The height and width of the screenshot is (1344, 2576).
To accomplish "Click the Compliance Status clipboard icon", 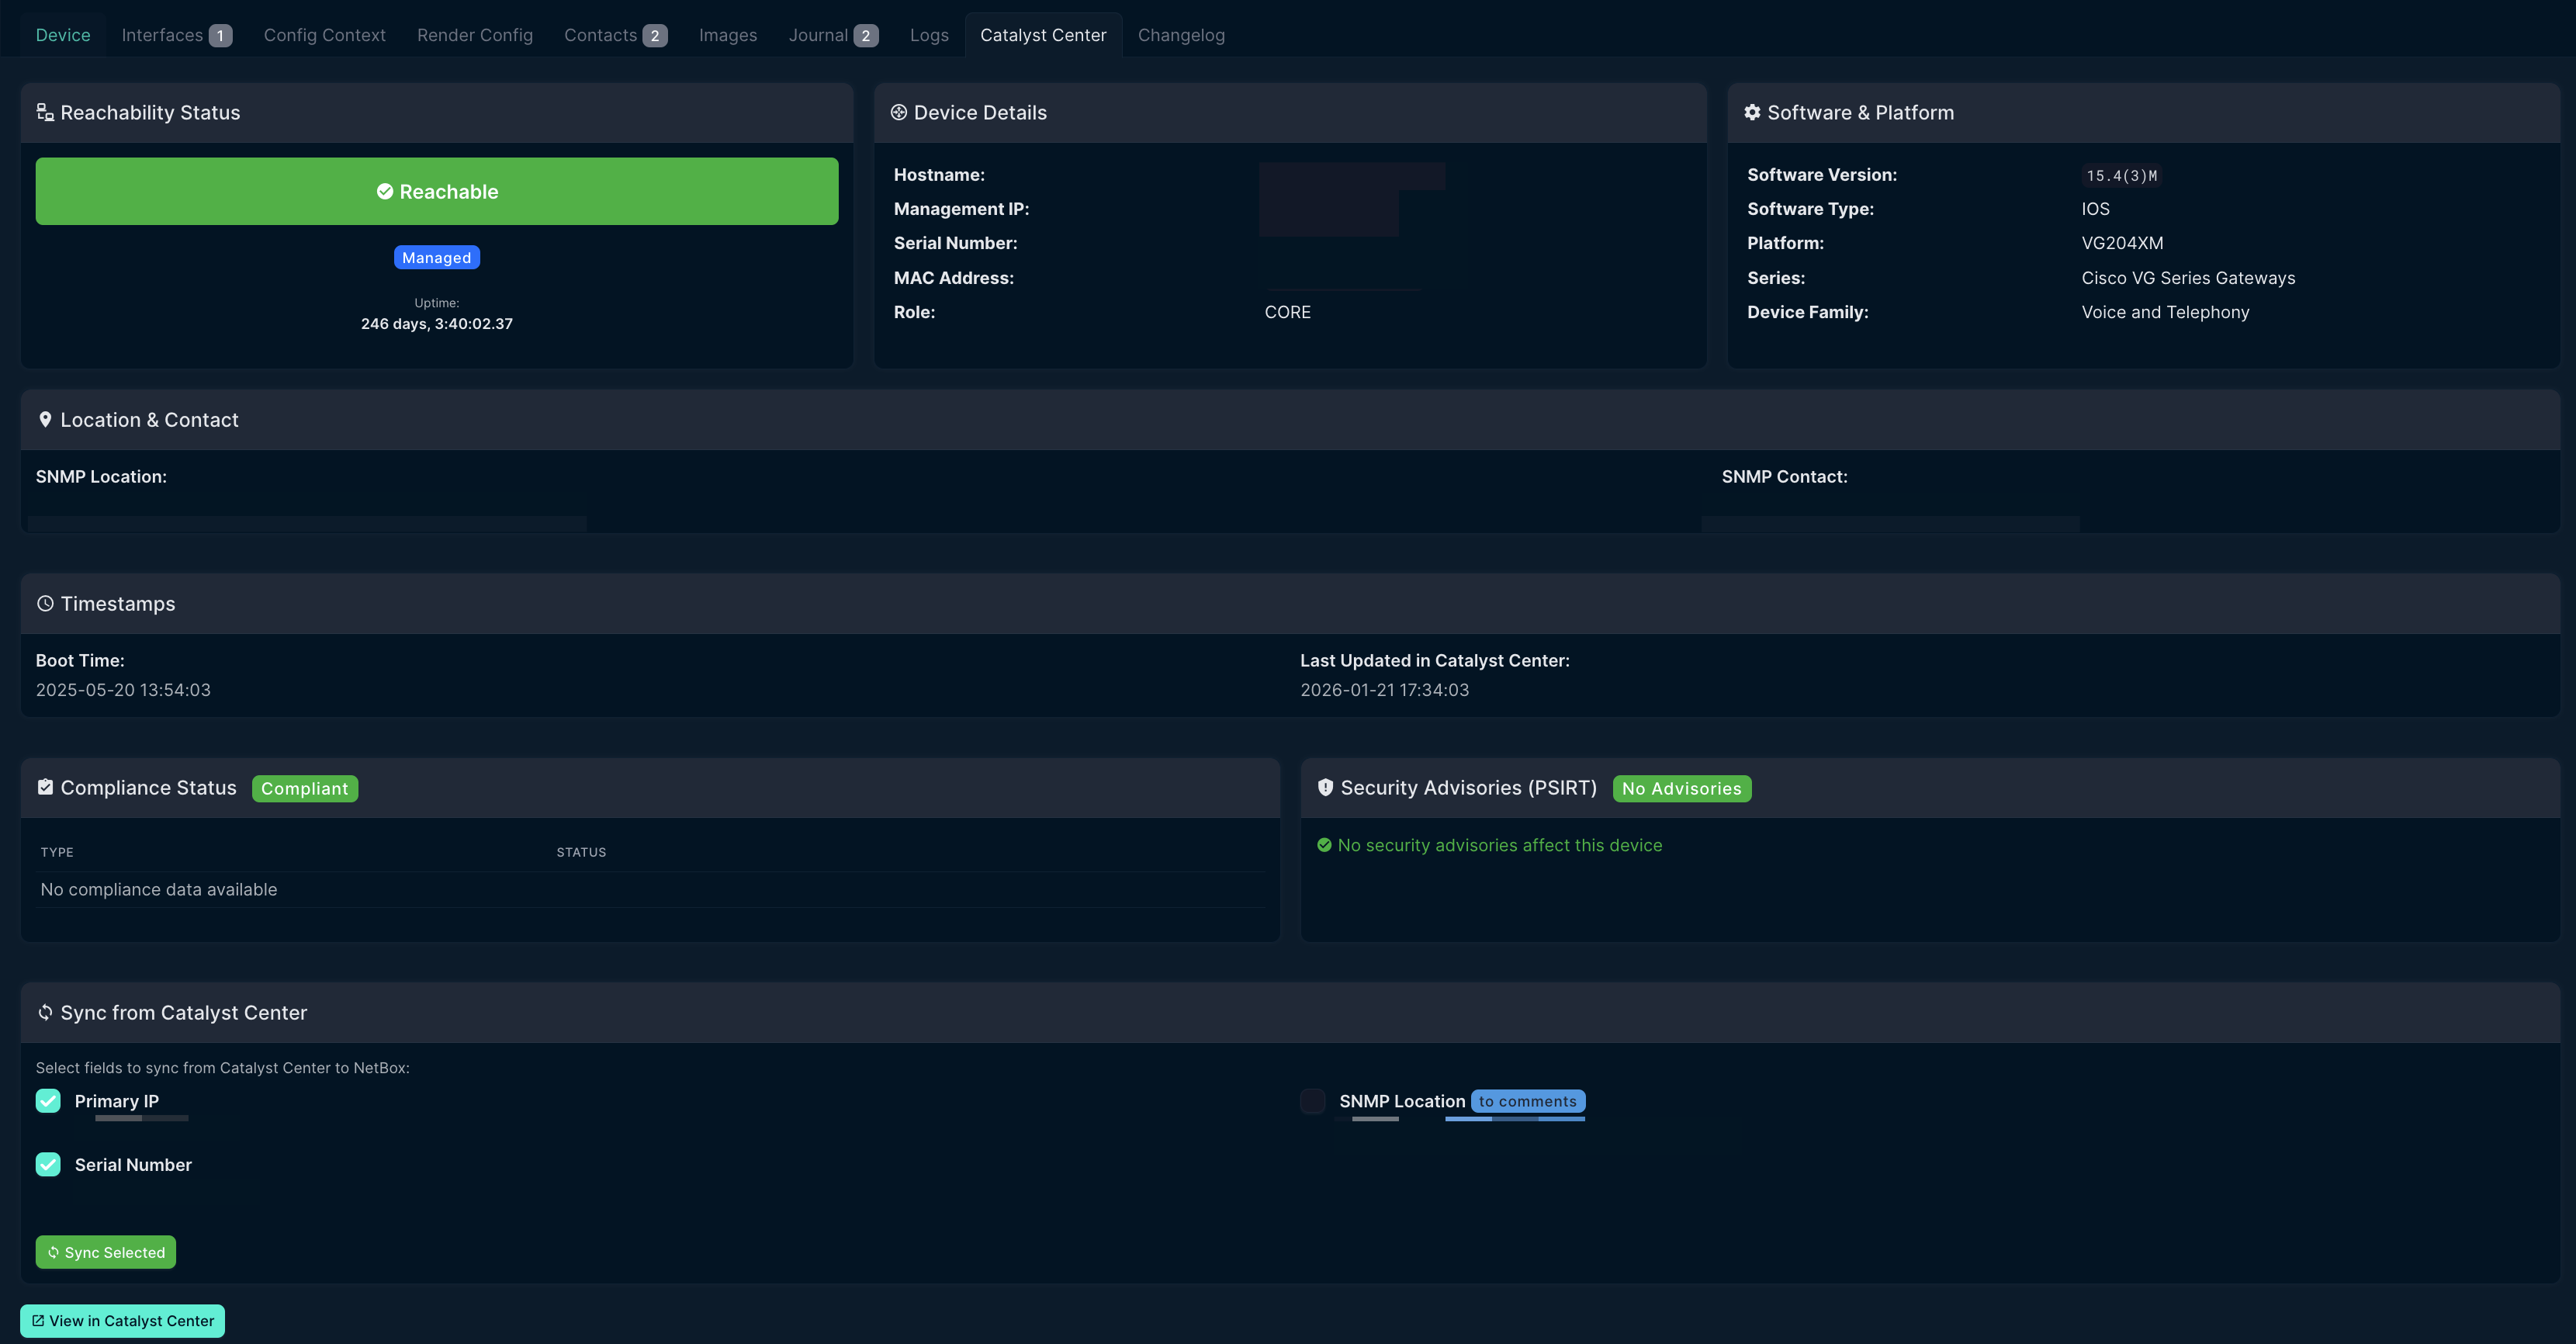I will pyautogui.click(x=45, y=788).
